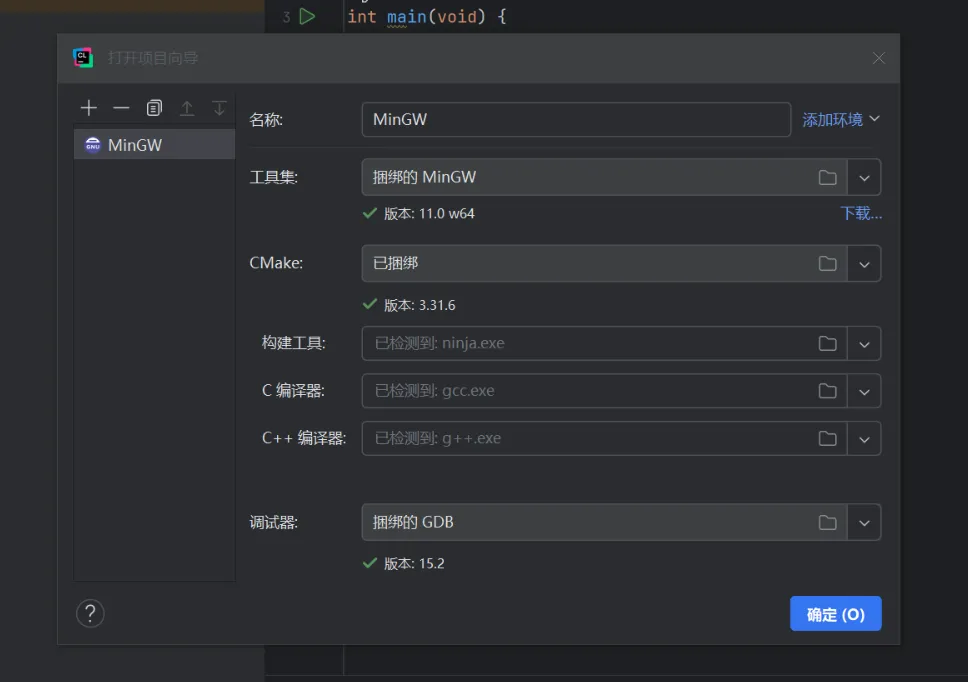Click the 捆绑的 GDB debugger field
Screen dimensions: 968x682
tap(604, 522)
